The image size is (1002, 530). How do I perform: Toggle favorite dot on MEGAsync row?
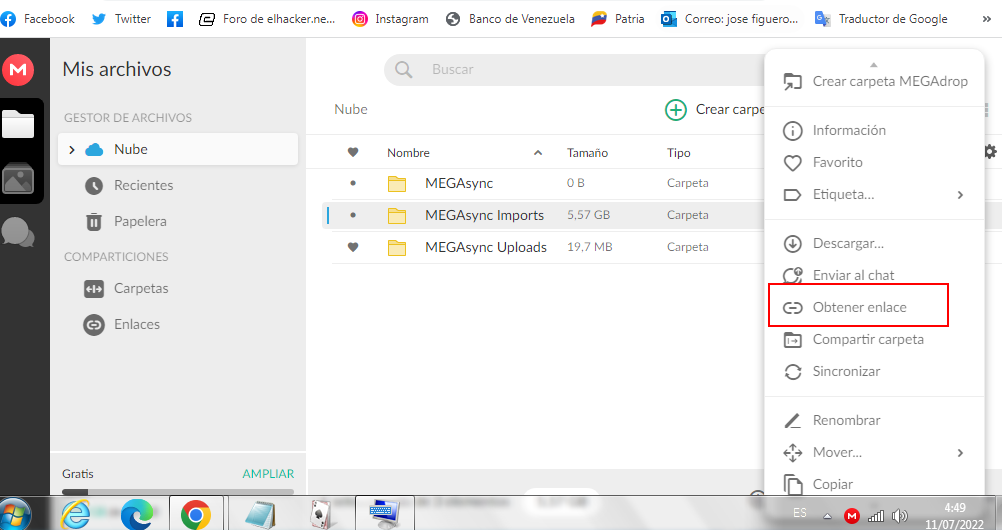353,183
